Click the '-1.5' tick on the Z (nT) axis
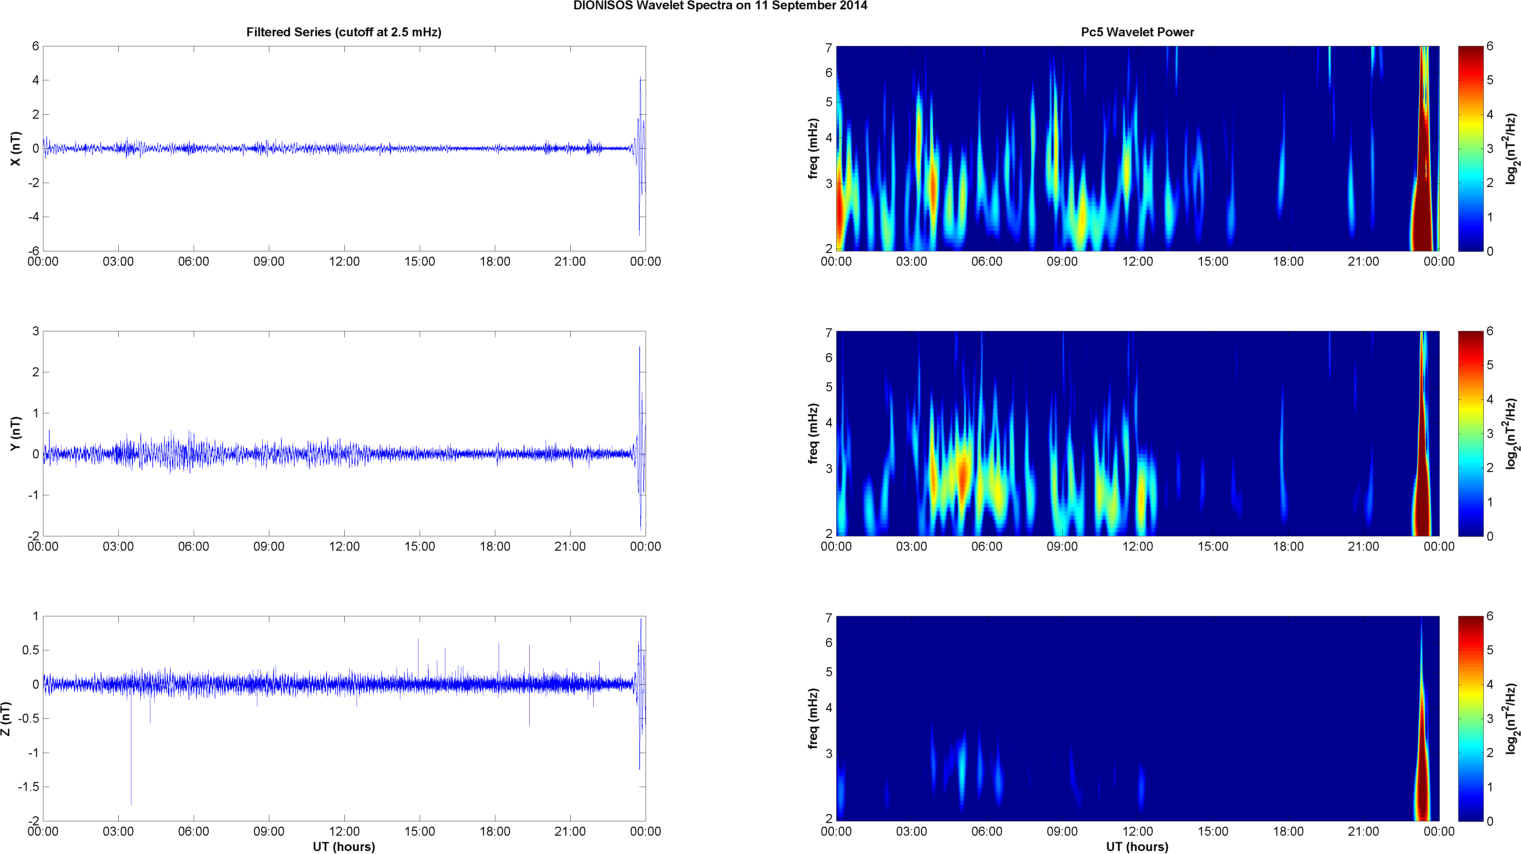Screen dimensions: 1521x854 (28, 787)
